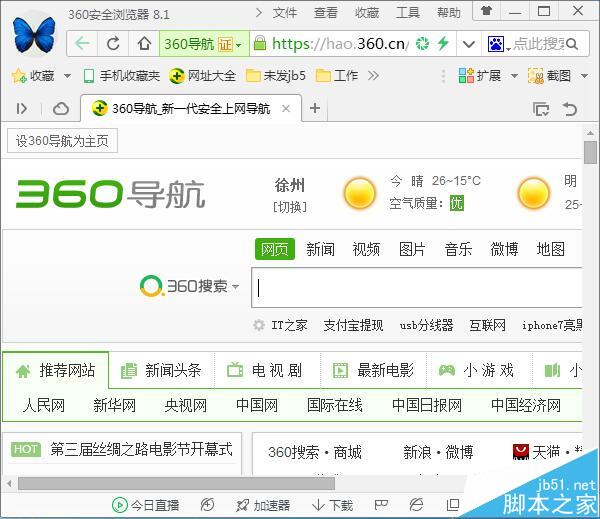The image size is (600, 519).
Task: Click the circular-arrow icon after 今日直播
Action: pyautogui.click(x=207, y=505)
